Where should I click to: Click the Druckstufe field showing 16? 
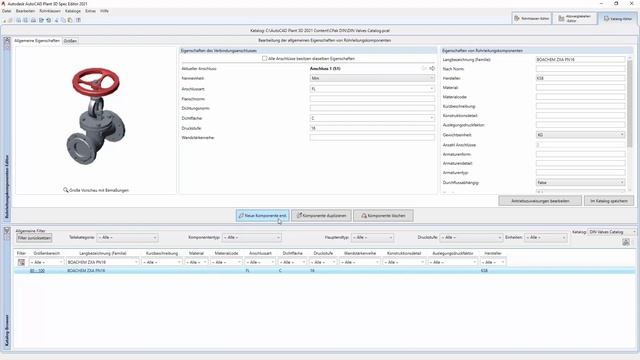(x=372, y=128)
